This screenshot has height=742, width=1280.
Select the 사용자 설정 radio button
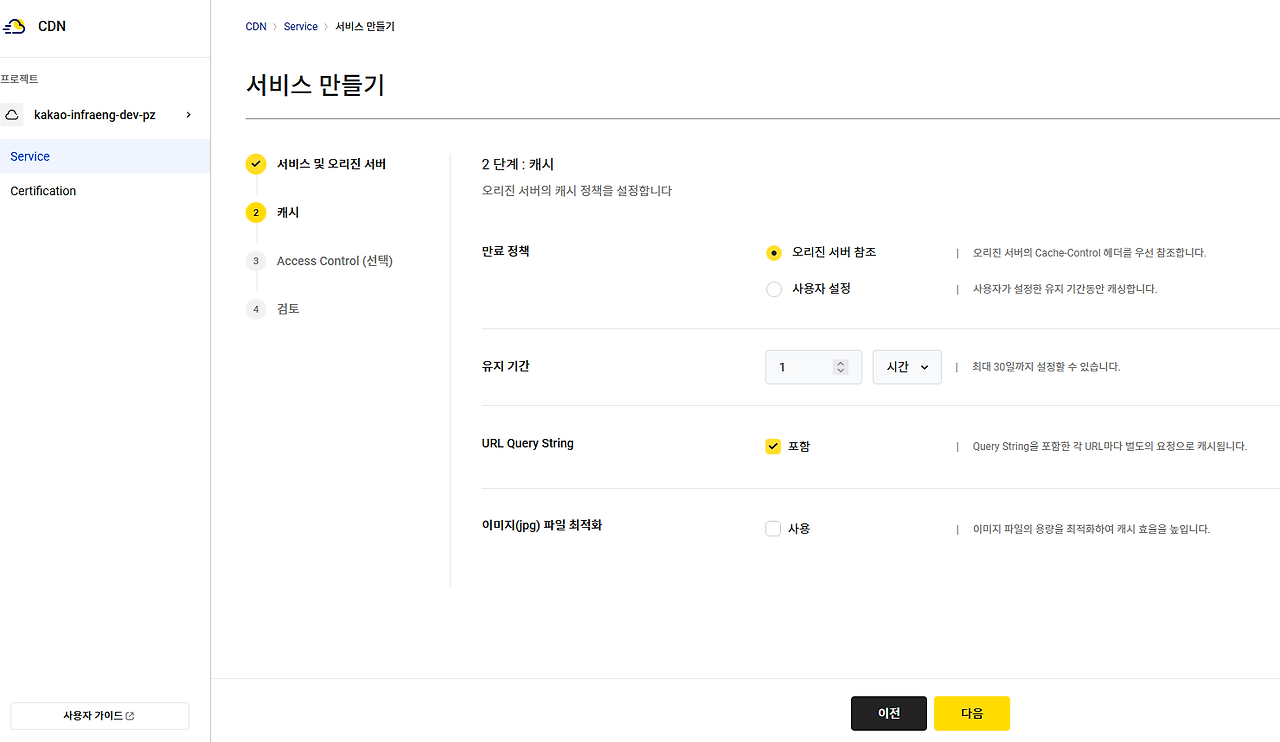(x=773, y=289)
